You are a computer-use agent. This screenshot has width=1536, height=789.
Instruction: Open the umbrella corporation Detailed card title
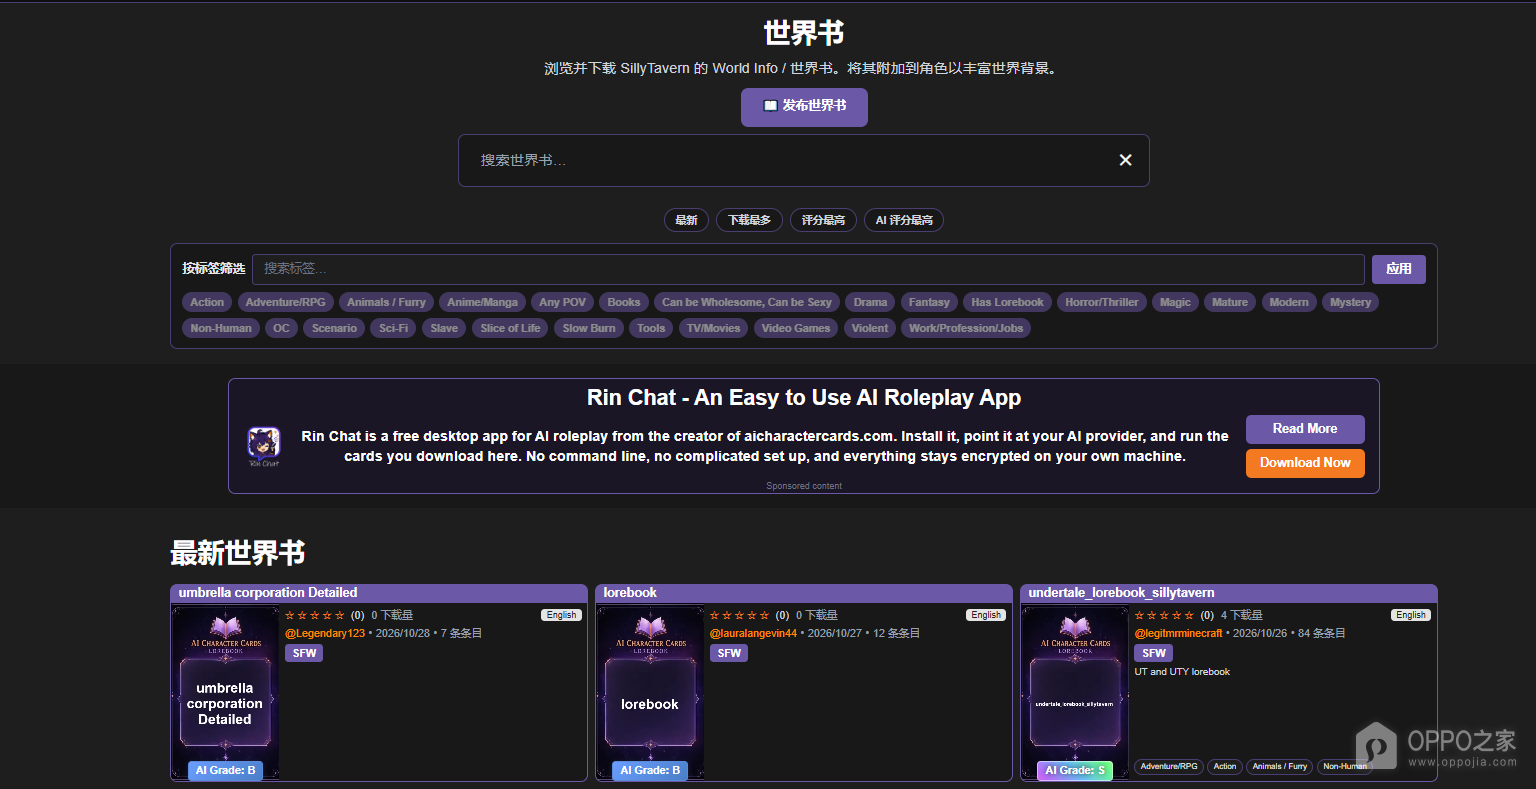268,593
